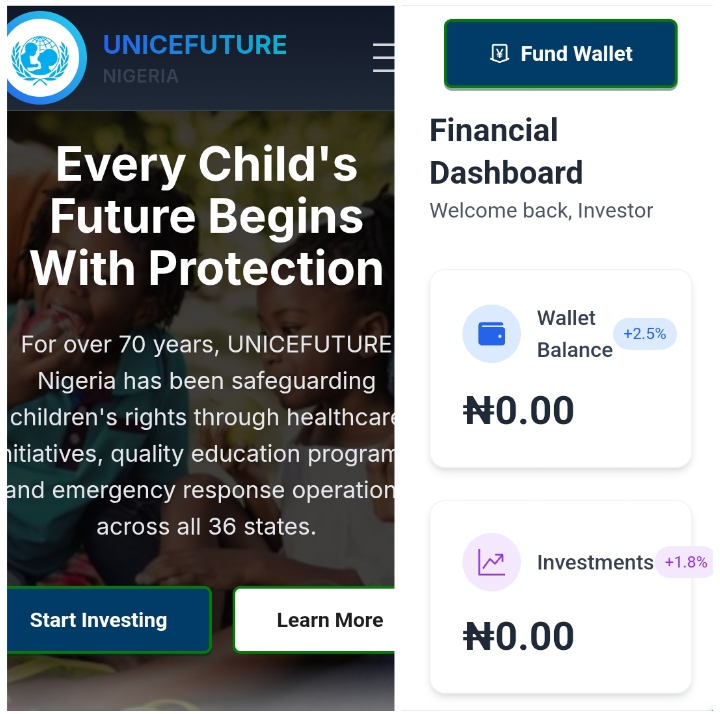Screen dimensions: 720x714
Task: Click the Learn More button
Action: point(315,620)
